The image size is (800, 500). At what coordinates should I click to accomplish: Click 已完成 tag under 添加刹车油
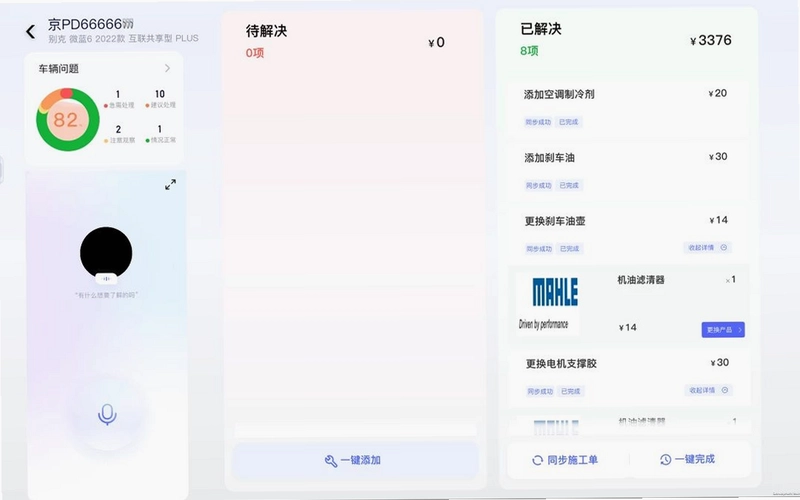click(x=569, y=185)
